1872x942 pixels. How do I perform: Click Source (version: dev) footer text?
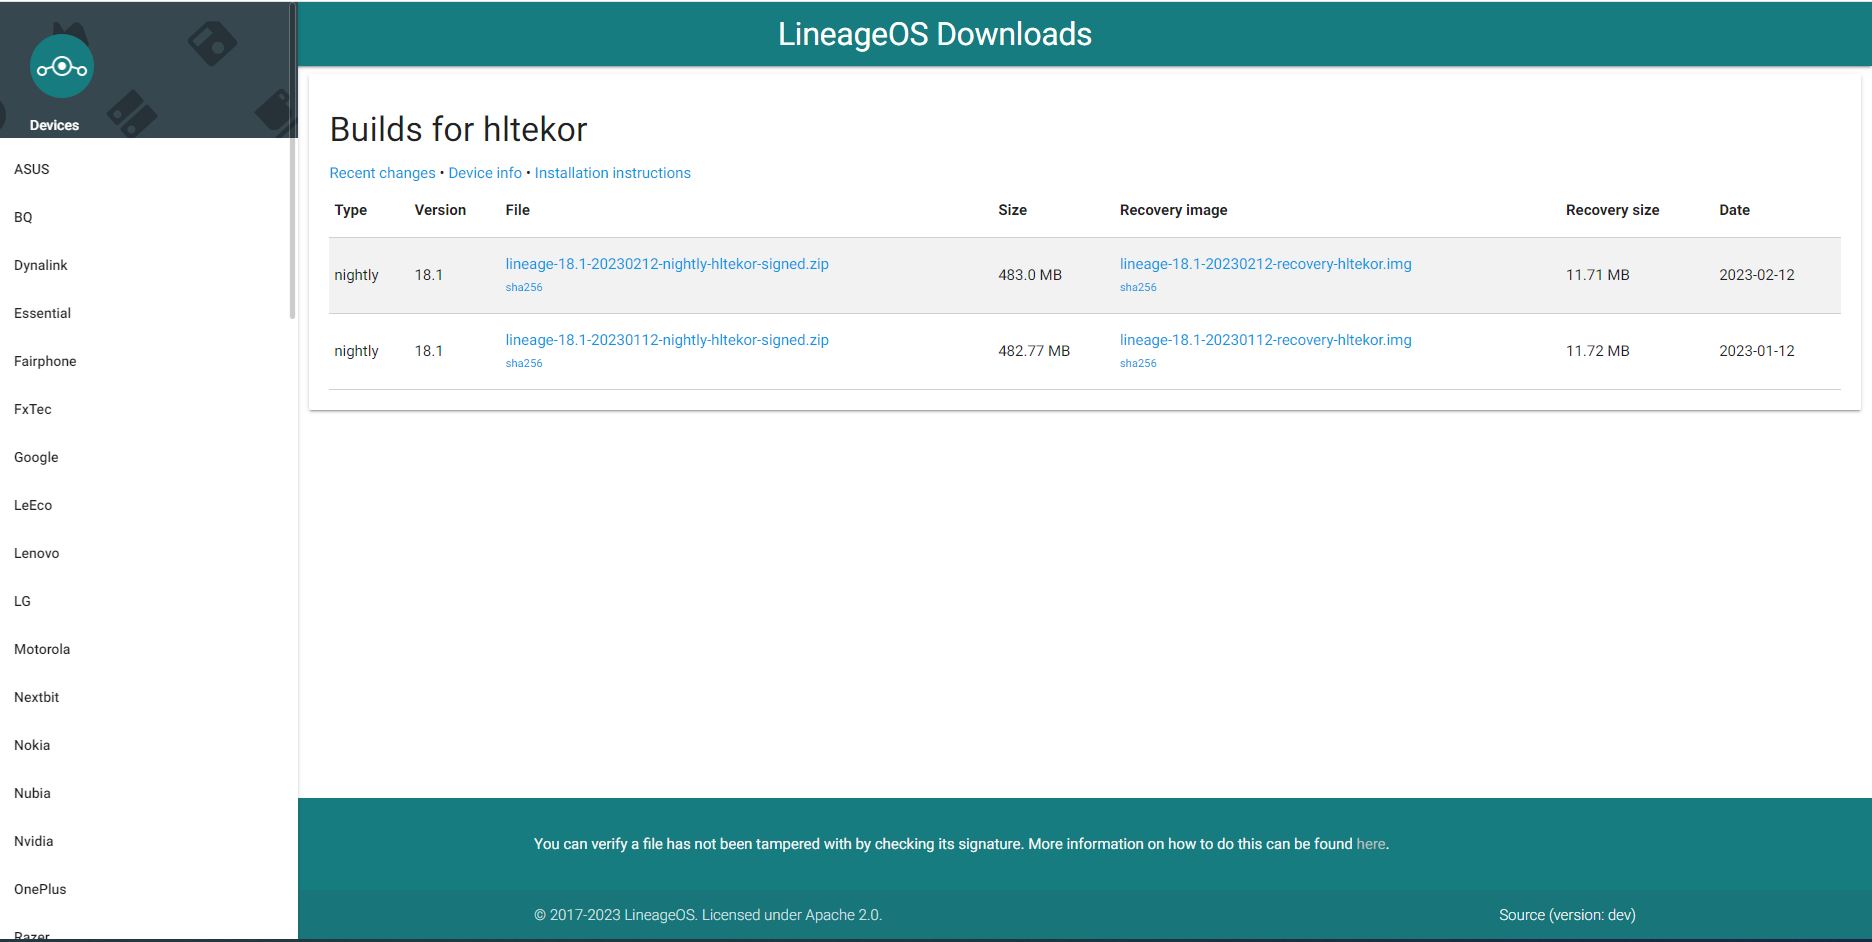pyautogui.click(x=1567, y=915)
